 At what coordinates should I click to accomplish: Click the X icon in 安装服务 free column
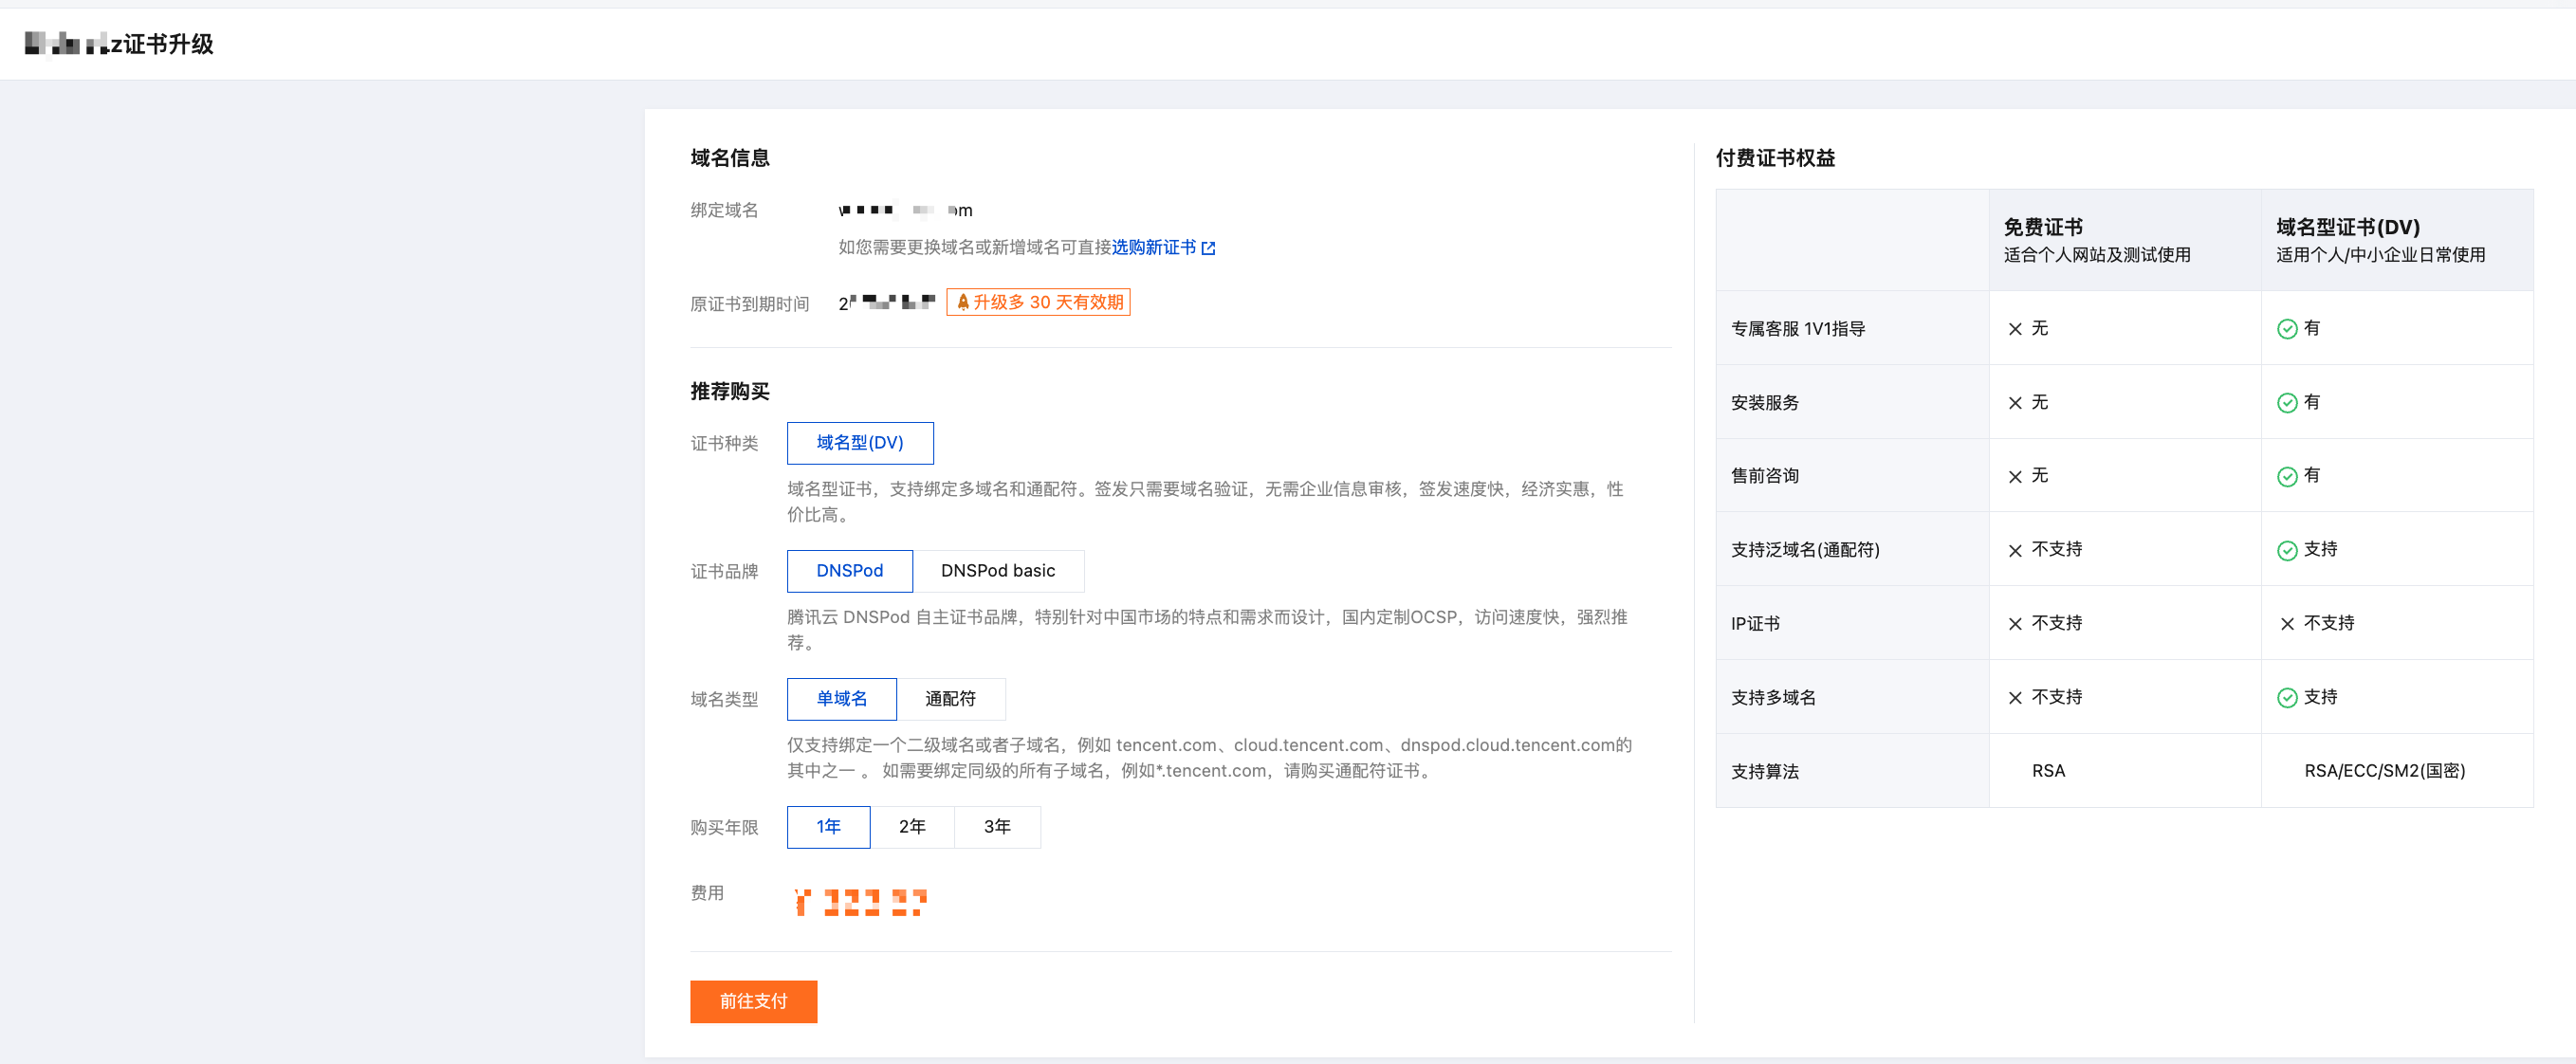click(2015, 403)
